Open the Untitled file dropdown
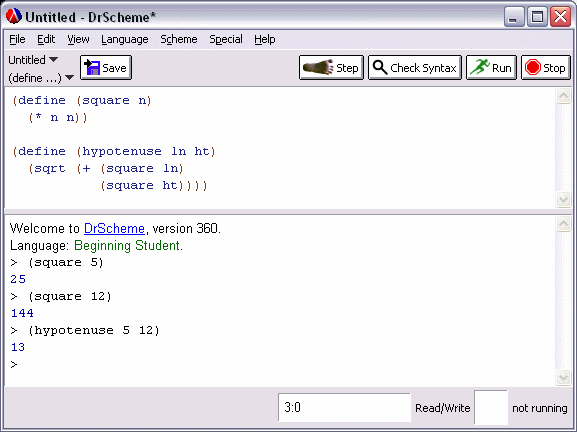 coord(33,60)
